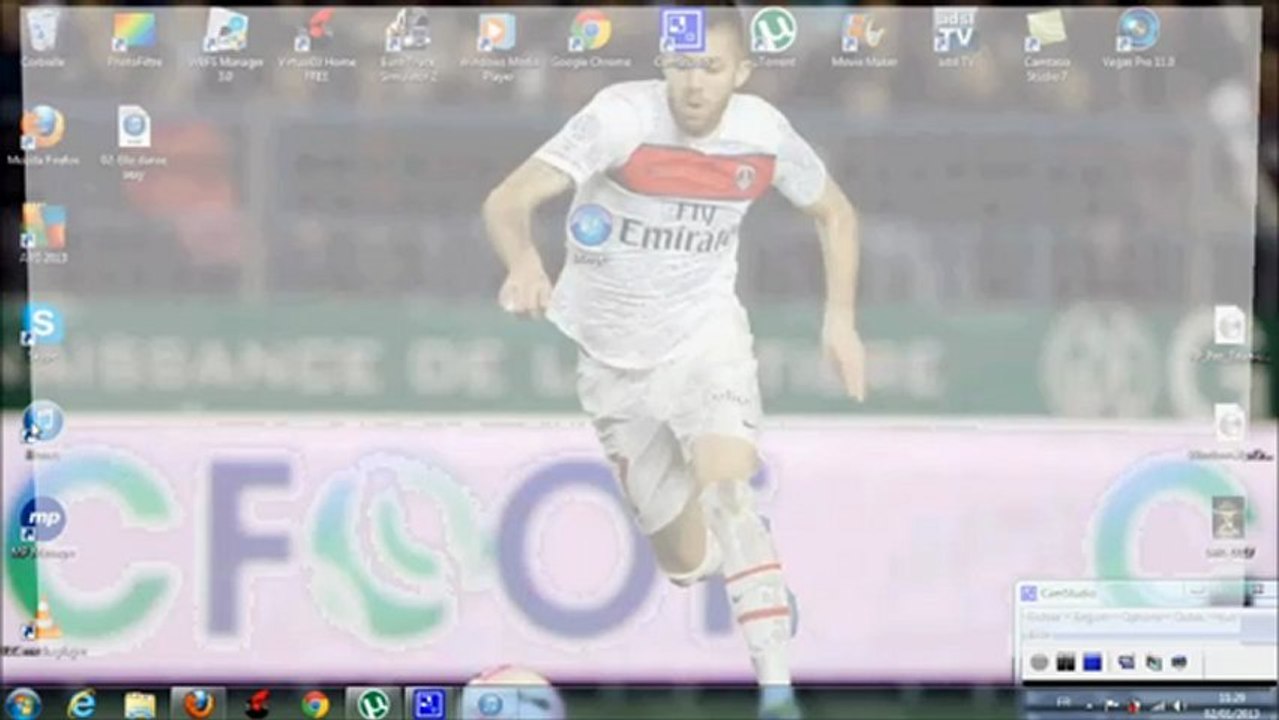Click the FR language indicator in tray

pyautogui.click(x=1064, y=702)
